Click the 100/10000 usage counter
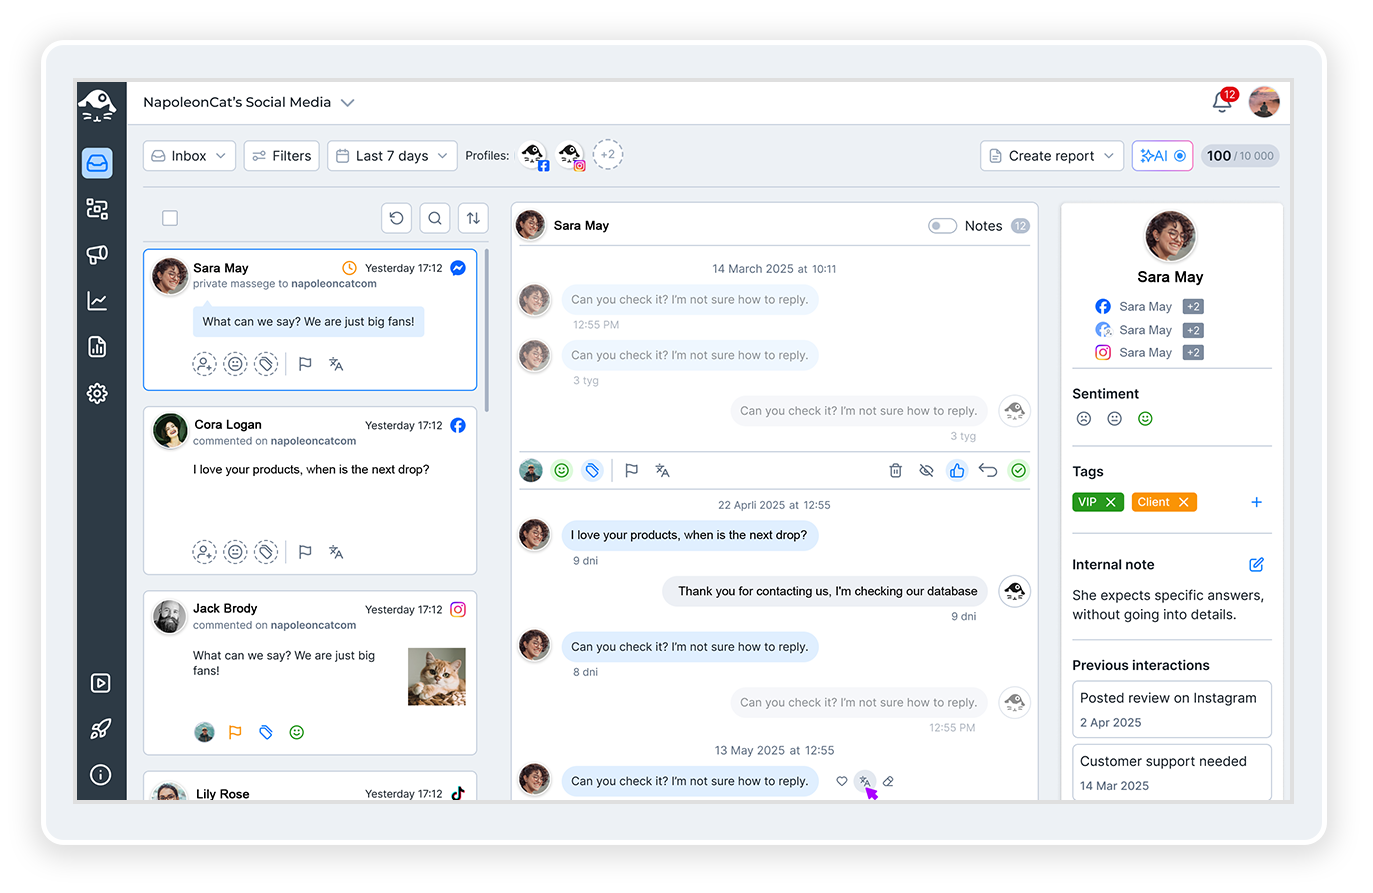Image resolution: width=1373 pixels, height=893 pixels. tap(1240, 155)
